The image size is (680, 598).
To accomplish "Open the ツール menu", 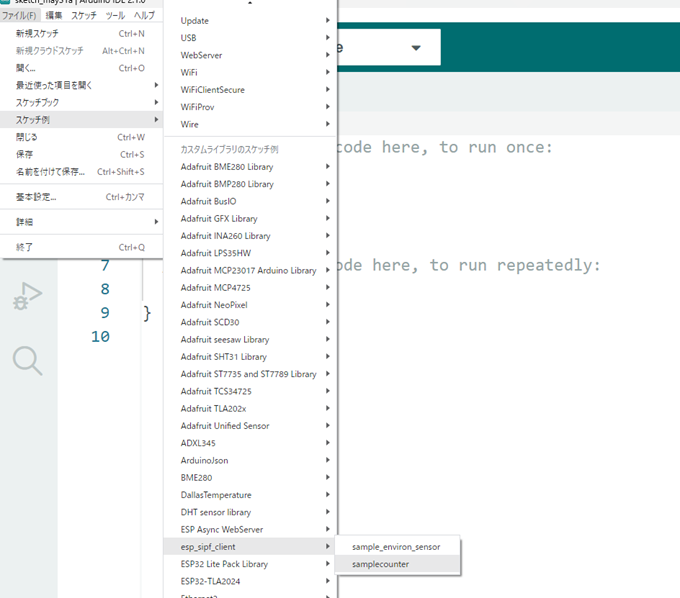I will 115,16.
